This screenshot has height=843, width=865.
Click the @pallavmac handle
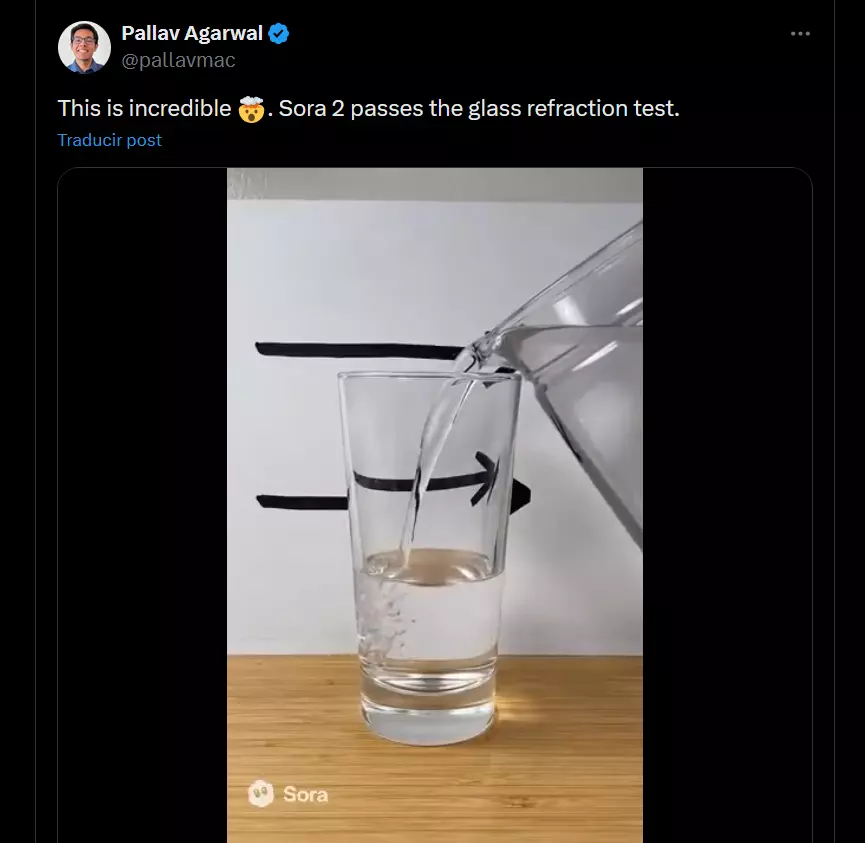[178, 60]
